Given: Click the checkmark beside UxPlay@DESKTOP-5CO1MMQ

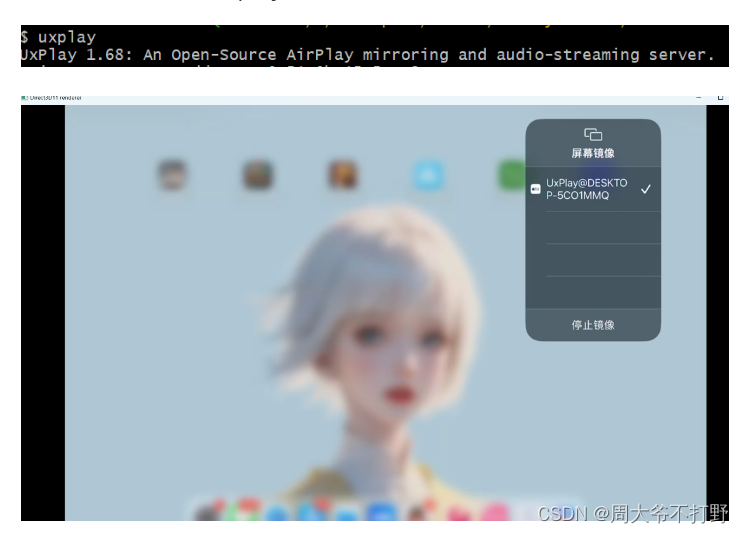Looking at the screenshot, I should tap(645, 189).
